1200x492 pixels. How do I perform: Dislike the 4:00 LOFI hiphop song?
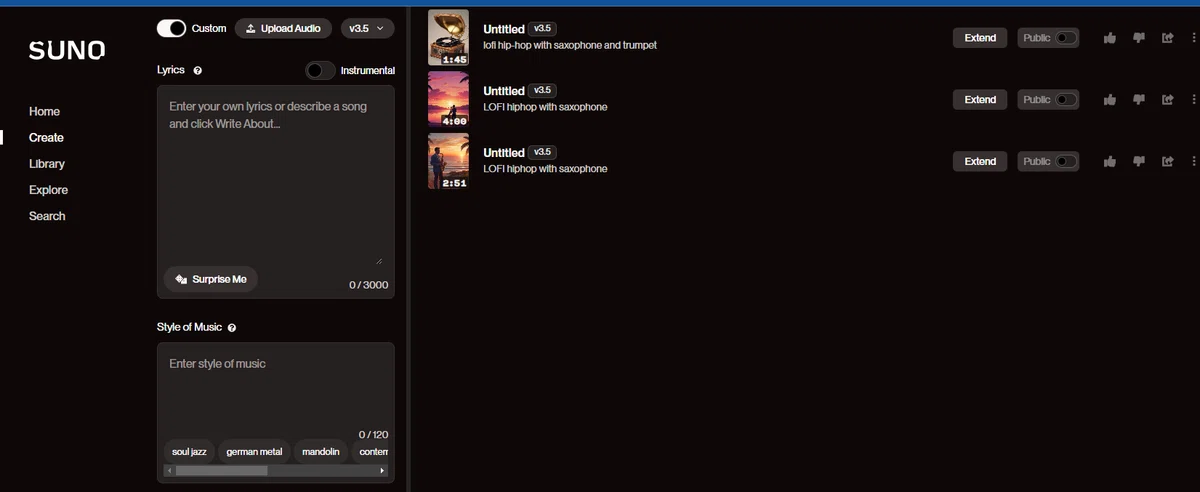[x=1139, y=100]
